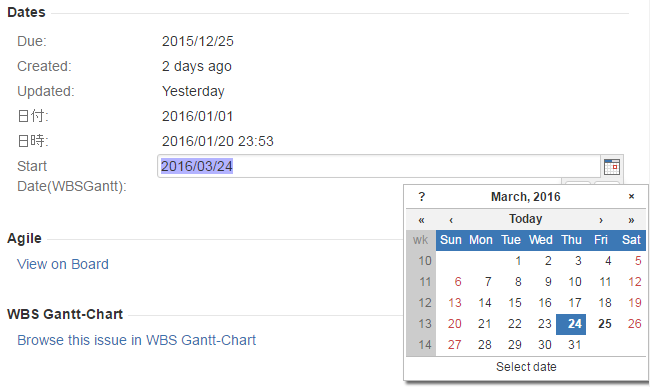Close the calendar popup with the ×
650x387 pixels.
click(631, 197)
